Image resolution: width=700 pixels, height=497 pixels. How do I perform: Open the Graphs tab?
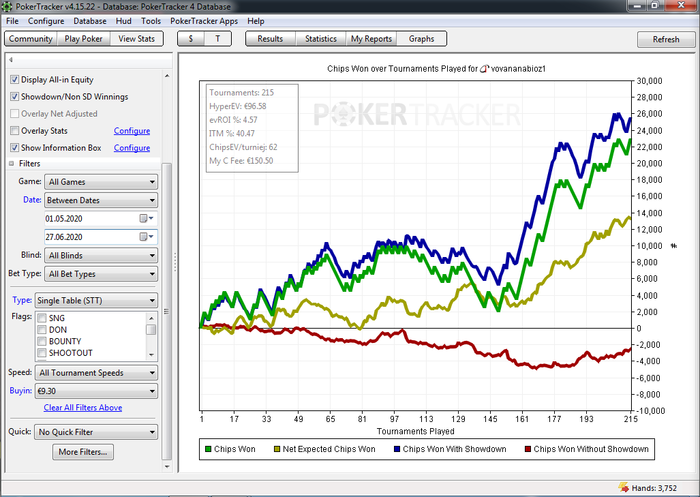(x=421, y=39)
